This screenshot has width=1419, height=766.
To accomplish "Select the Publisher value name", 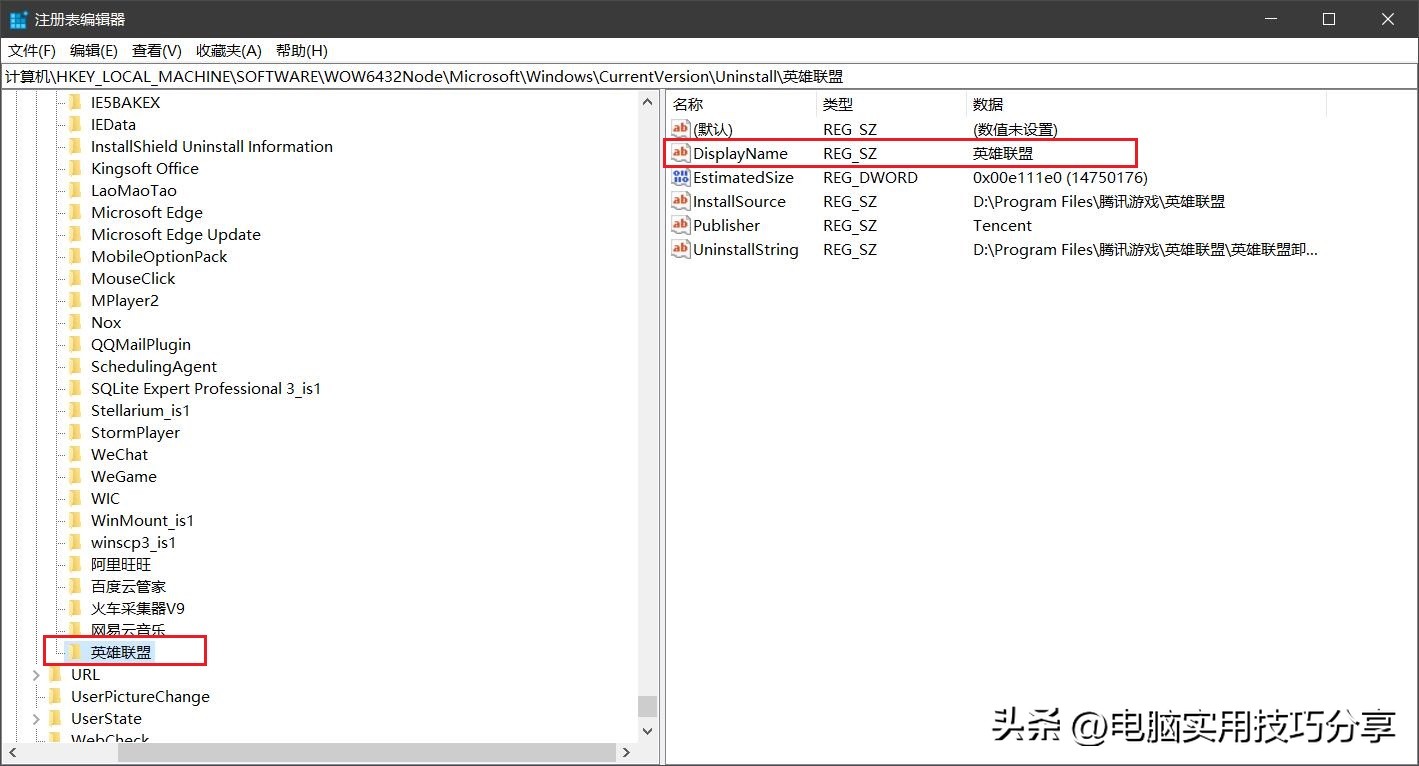I will [726, 225].
